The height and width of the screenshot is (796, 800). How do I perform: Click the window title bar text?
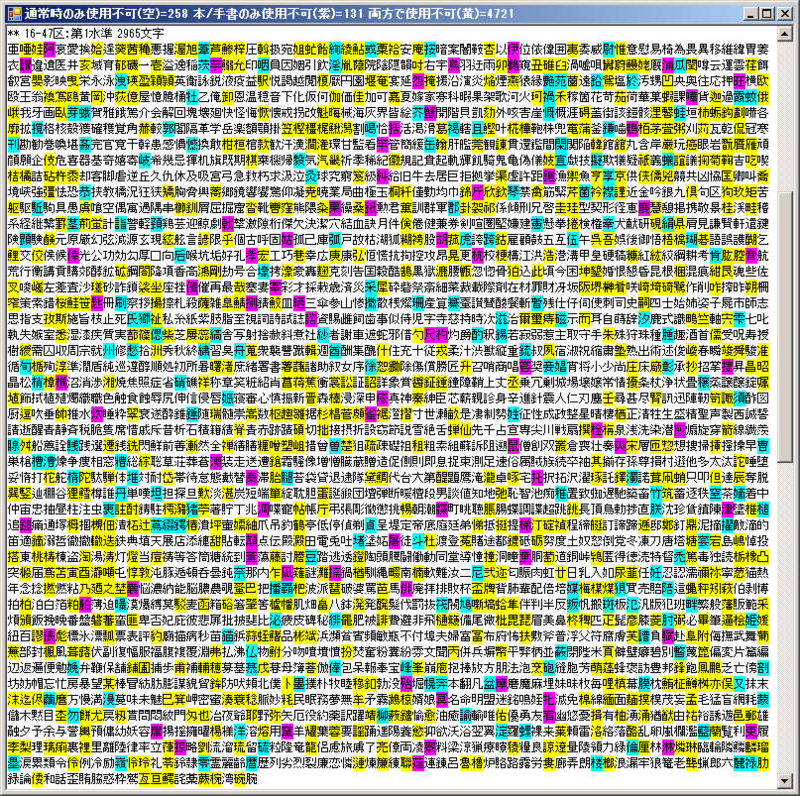(269, 14)
